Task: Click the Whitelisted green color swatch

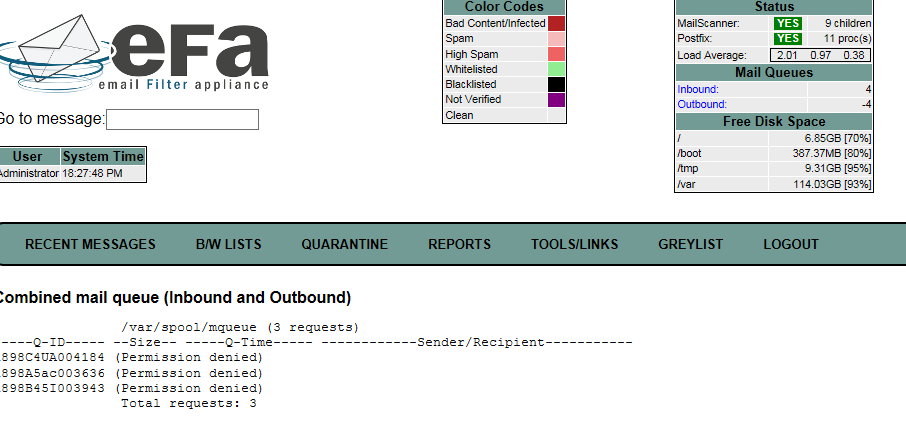Action: point(556,69)
